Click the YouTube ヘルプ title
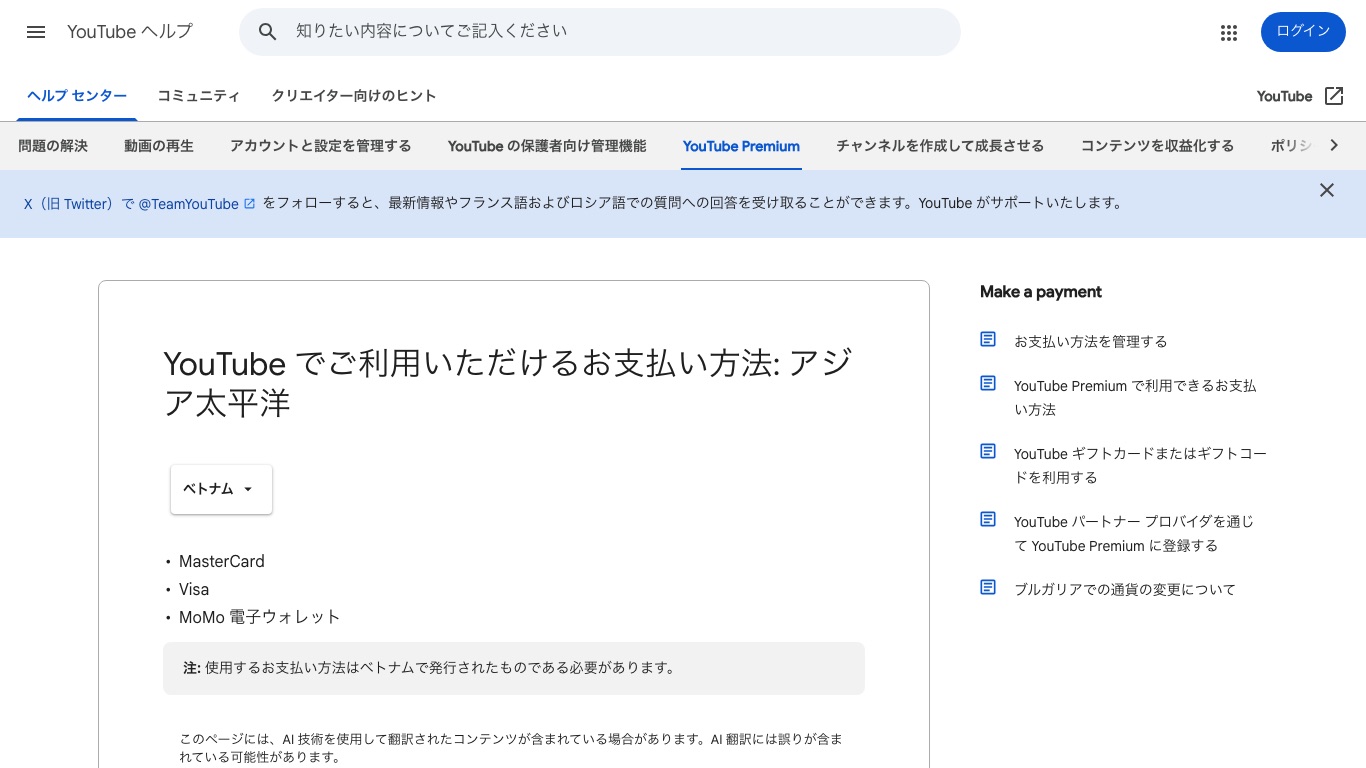1366x768 pixels. point(130,32)
